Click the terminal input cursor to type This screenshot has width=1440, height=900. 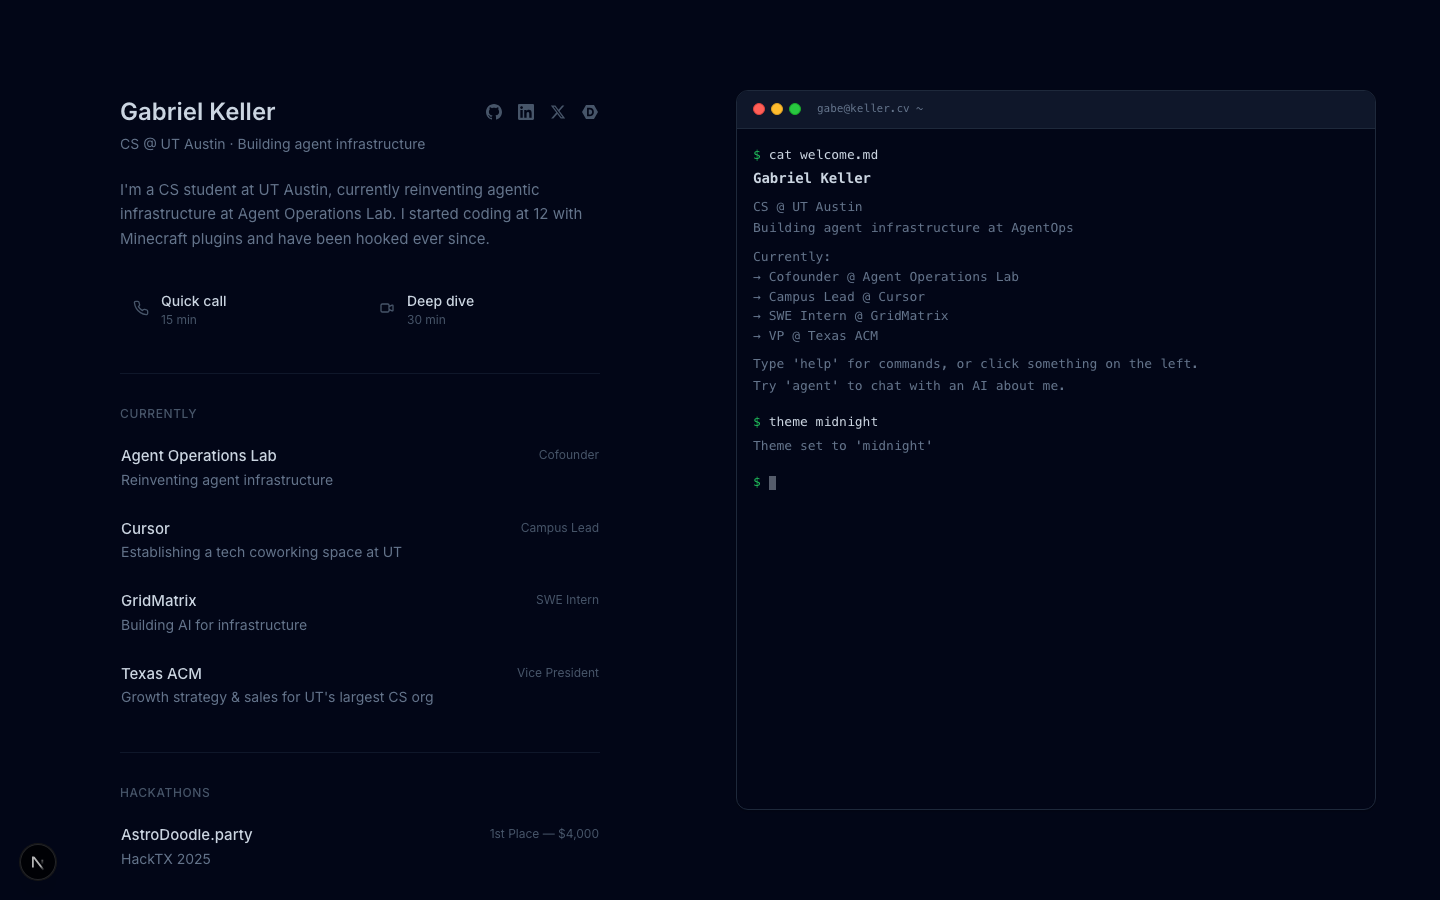772,482
